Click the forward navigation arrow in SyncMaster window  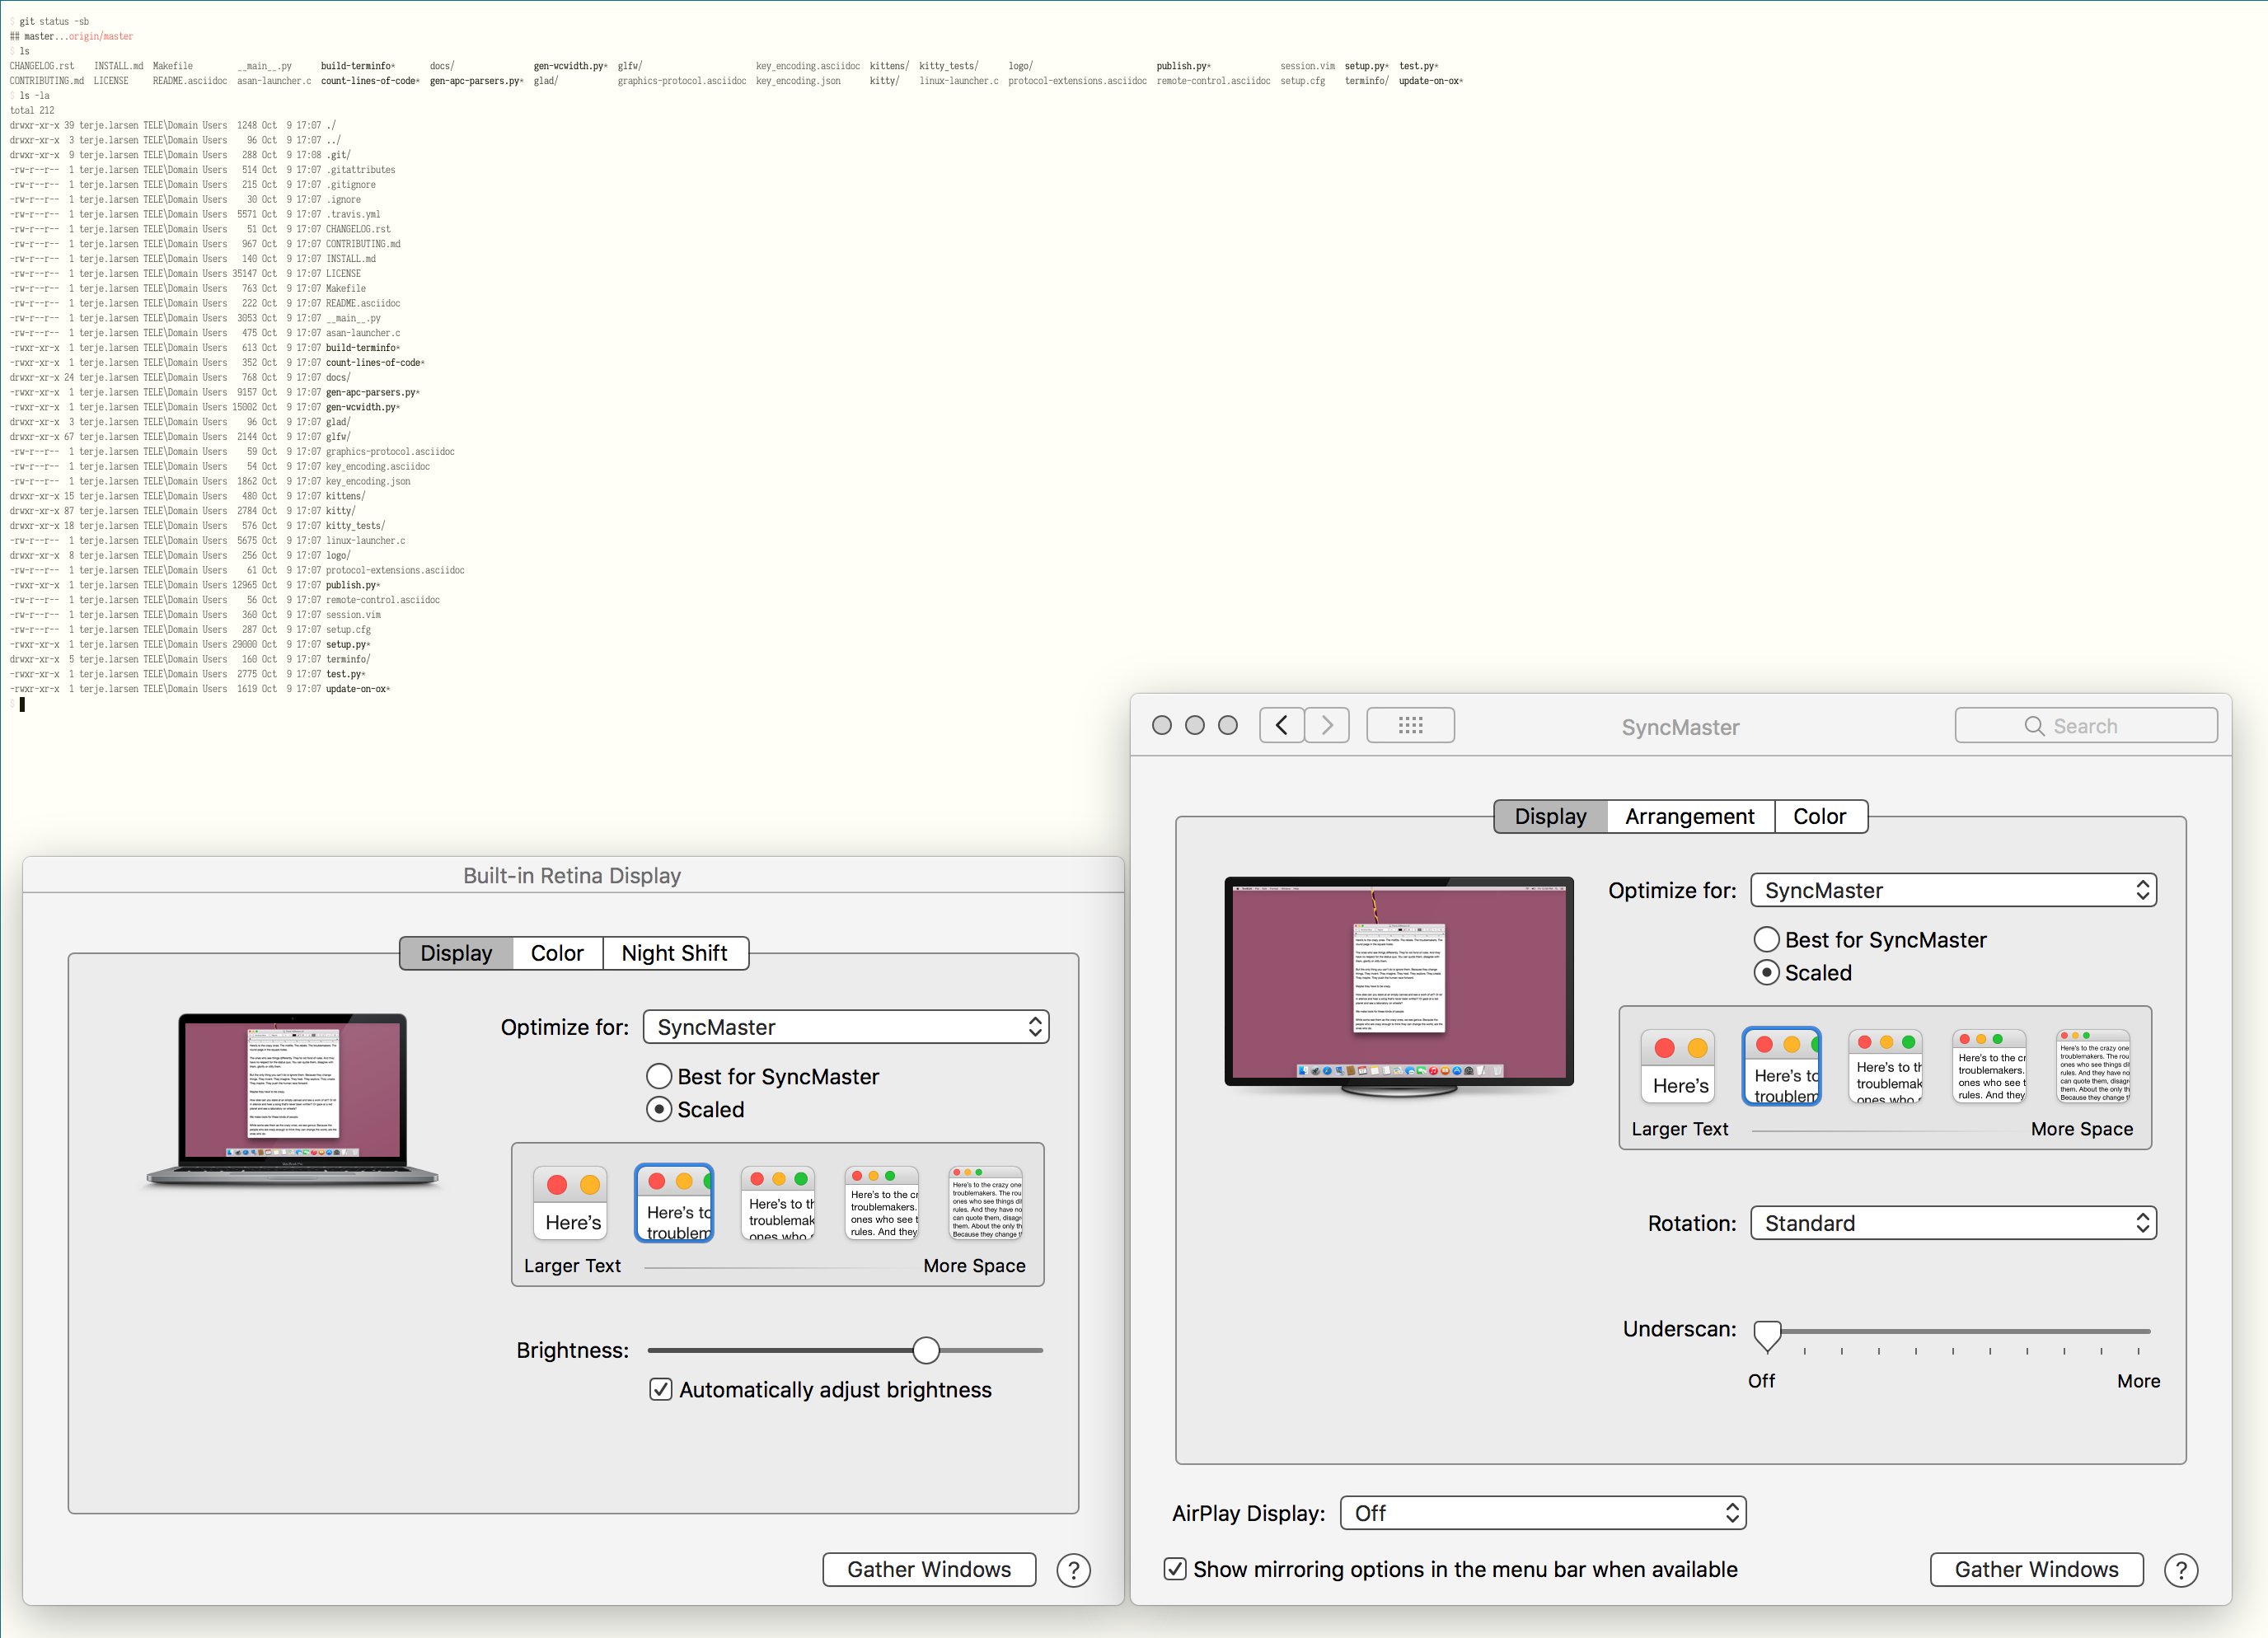[x=1327, y=725]
